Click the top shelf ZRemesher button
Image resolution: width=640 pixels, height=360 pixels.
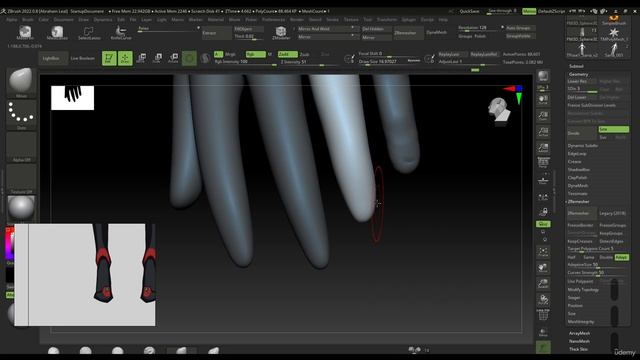click(x=409, y=33)
